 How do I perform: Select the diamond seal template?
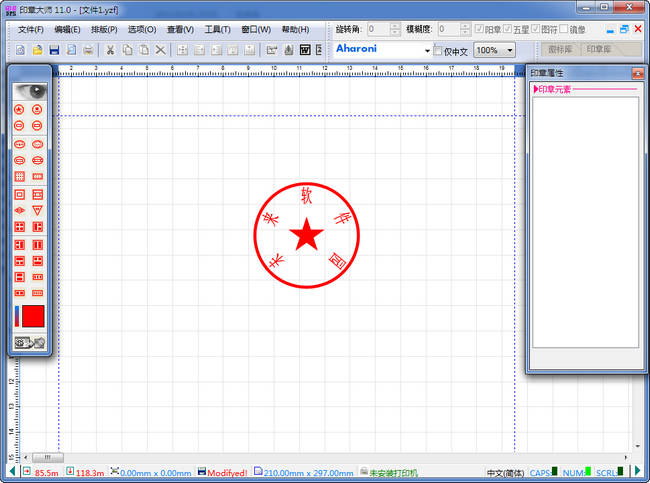19,211
